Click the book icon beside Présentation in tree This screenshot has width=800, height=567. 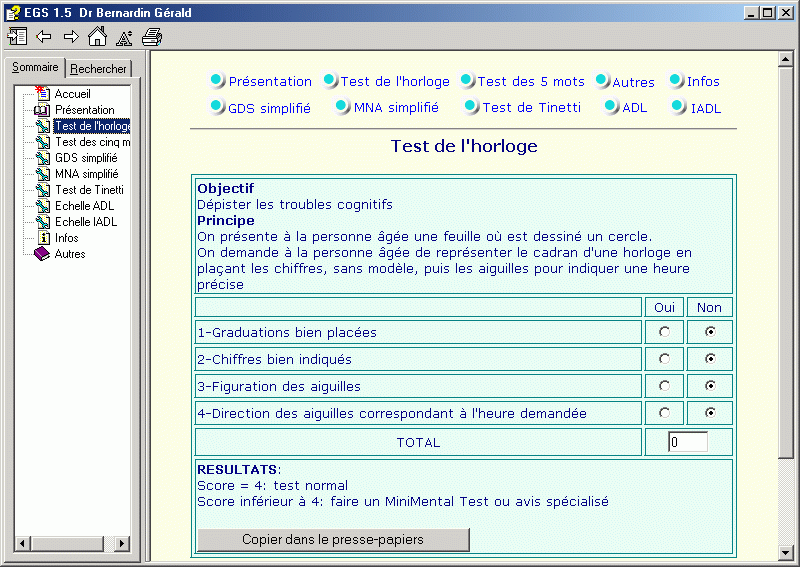pyautogui.click(x=42, y=110)
